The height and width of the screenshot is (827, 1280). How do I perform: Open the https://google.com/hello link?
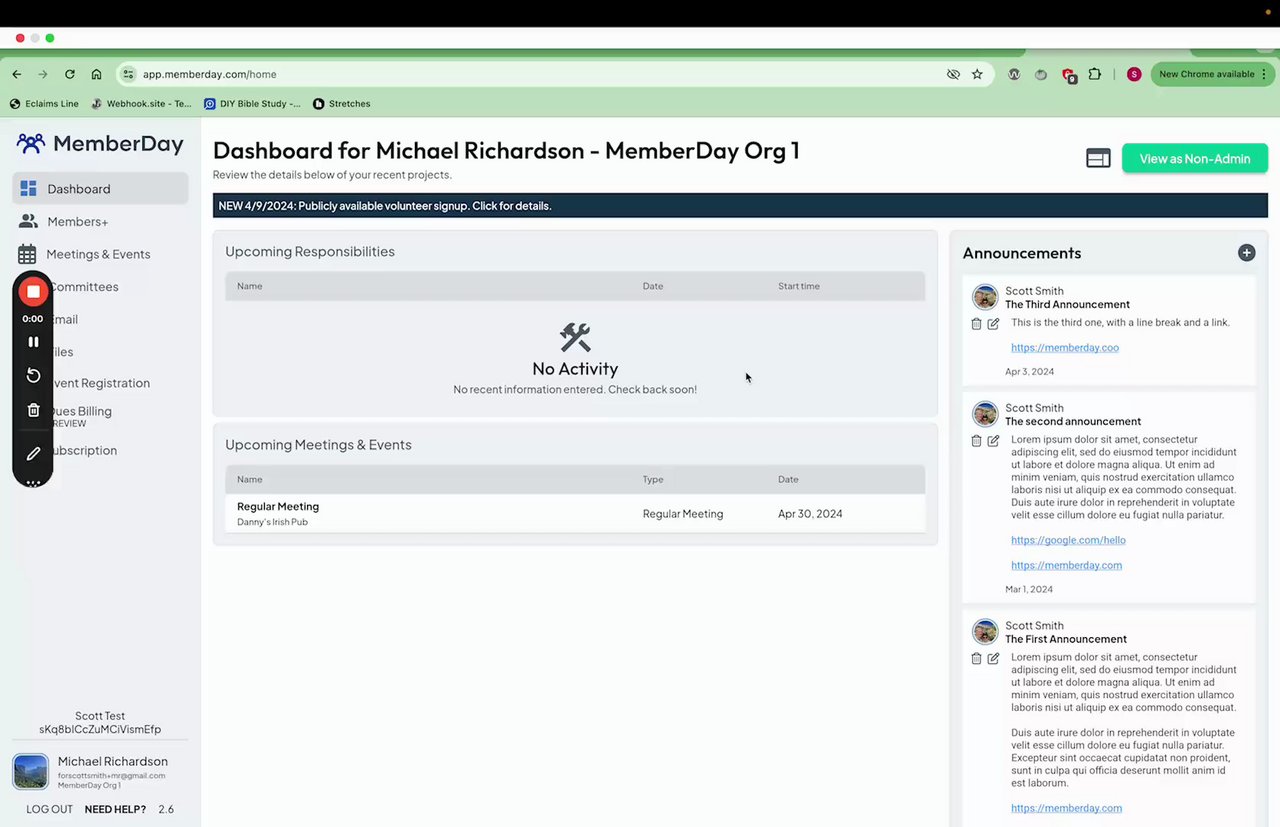[x=1068, y=540]
